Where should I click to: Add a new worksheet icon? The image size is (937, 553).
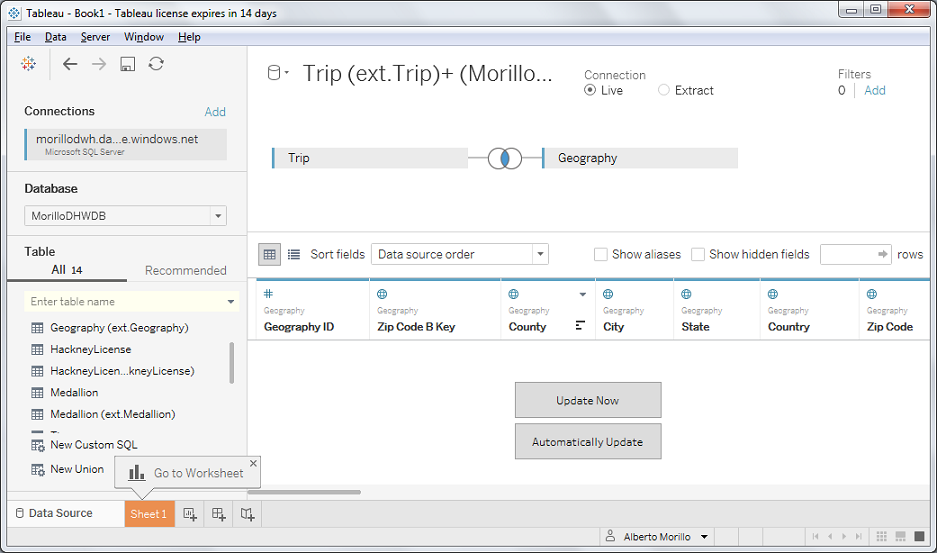coord(190,514)
